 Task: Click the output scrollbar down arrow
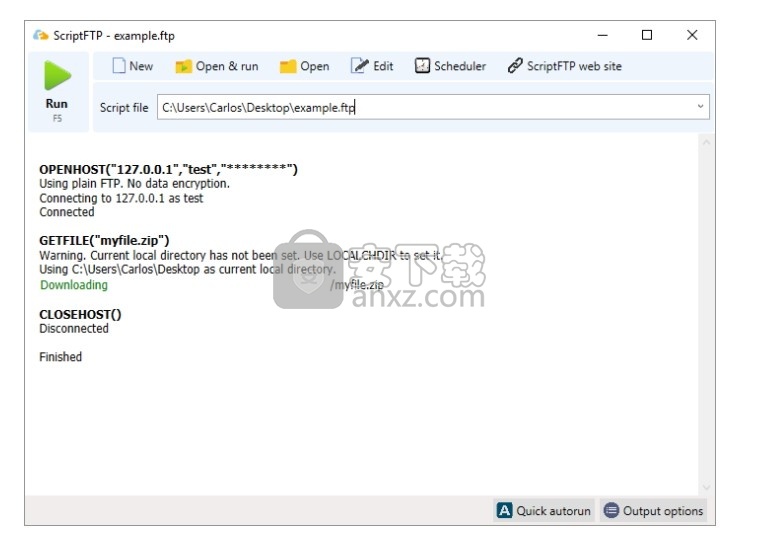(x=706, y=487)
